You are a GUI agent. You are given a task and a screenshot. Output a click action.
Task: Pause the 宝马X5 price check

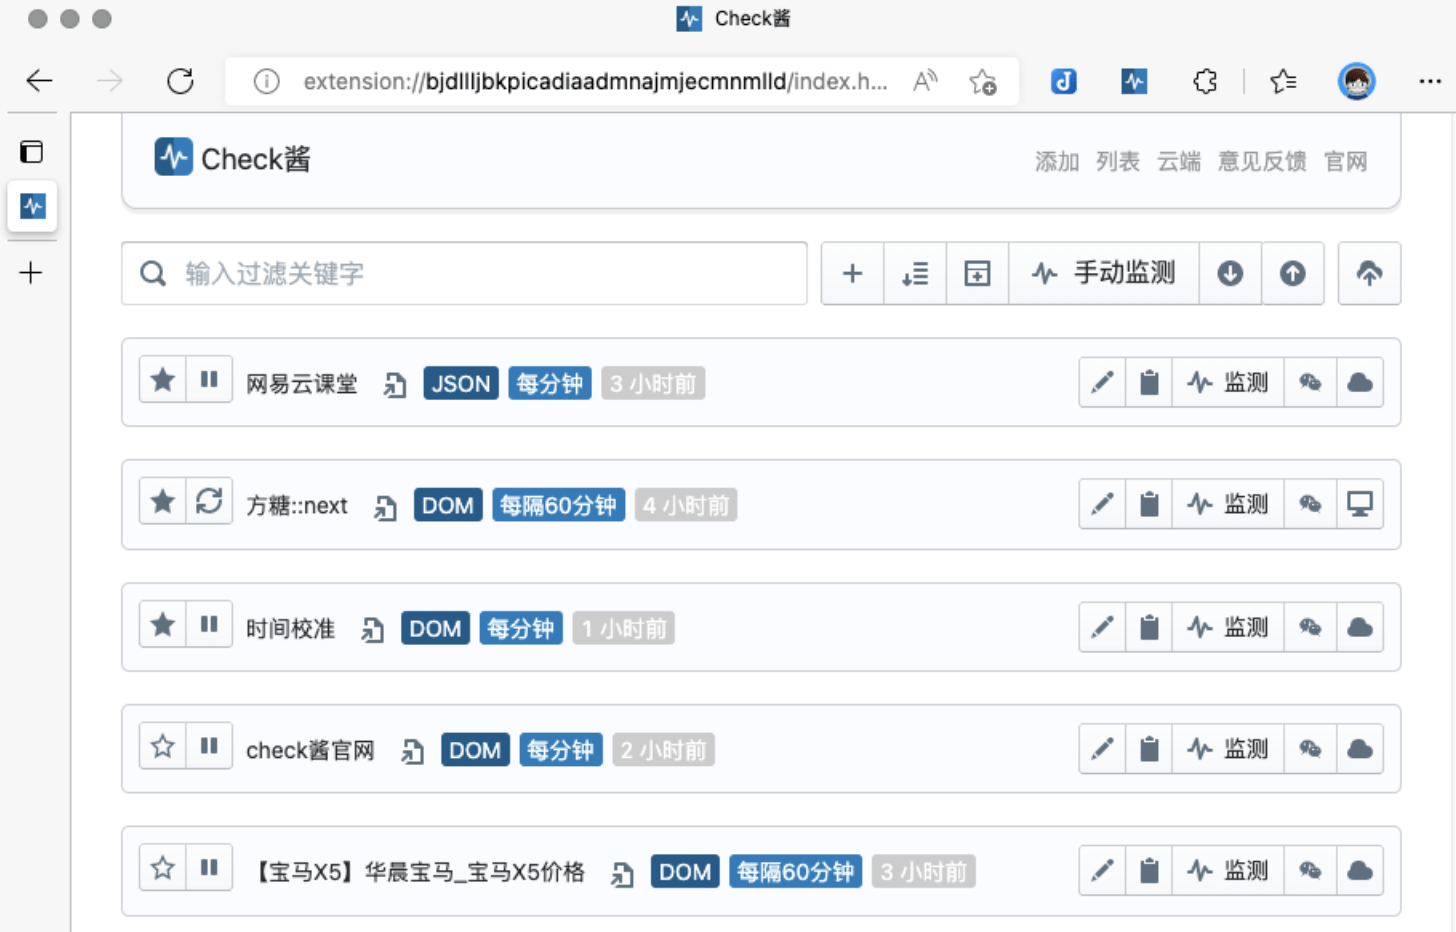point(209,868)
